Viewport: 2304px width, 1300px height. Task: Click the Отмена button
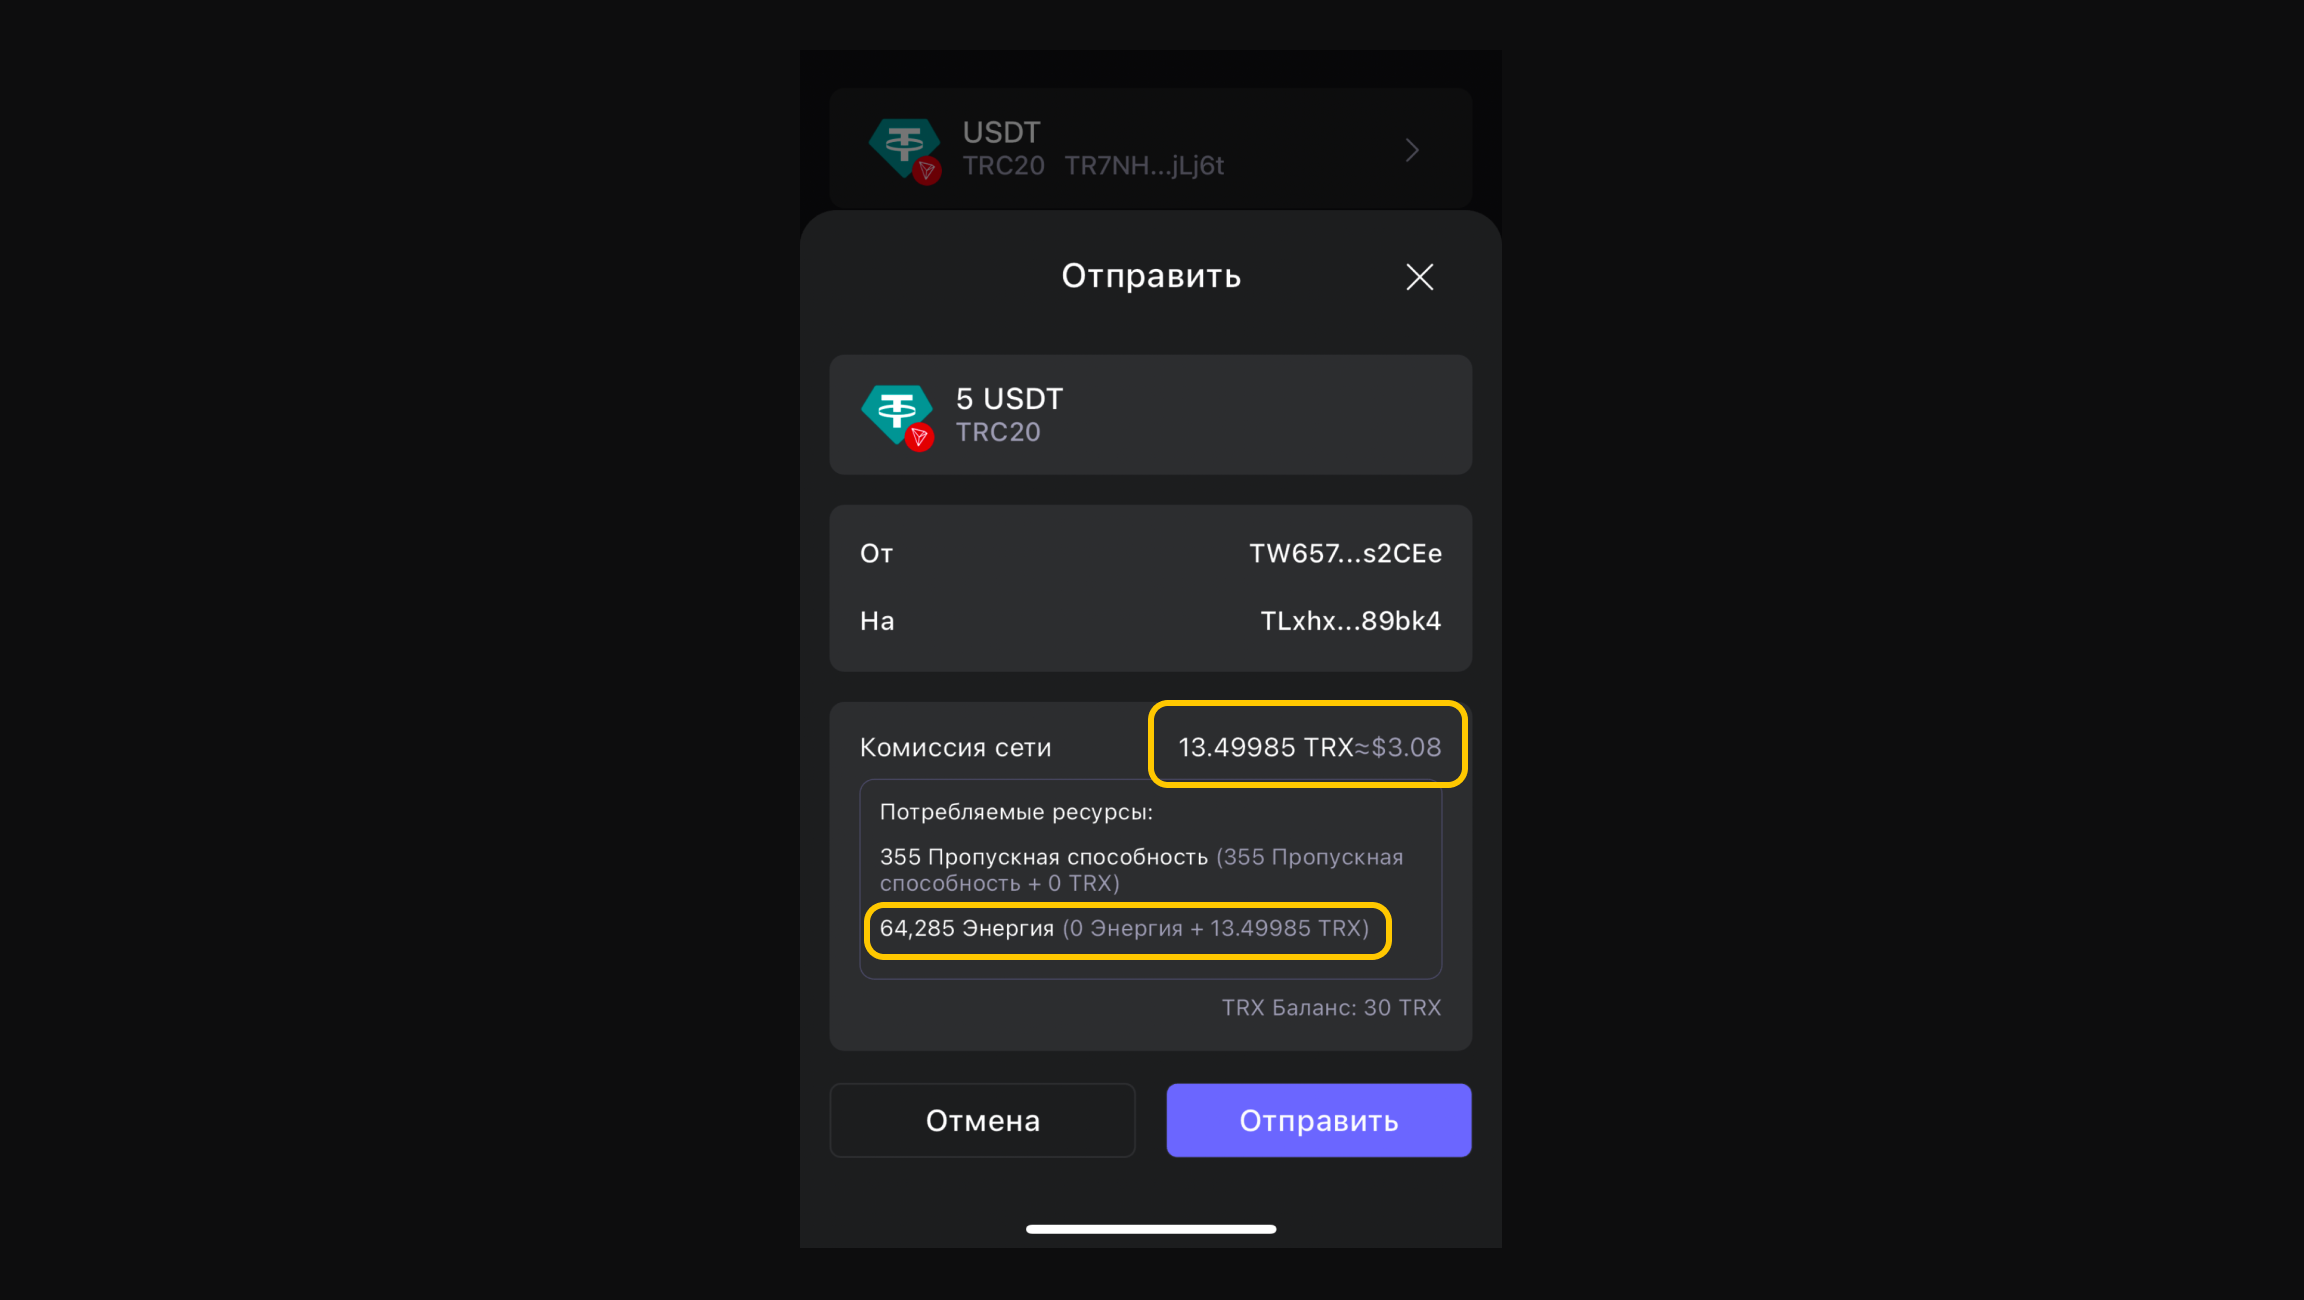click(x=982, y=1120)
